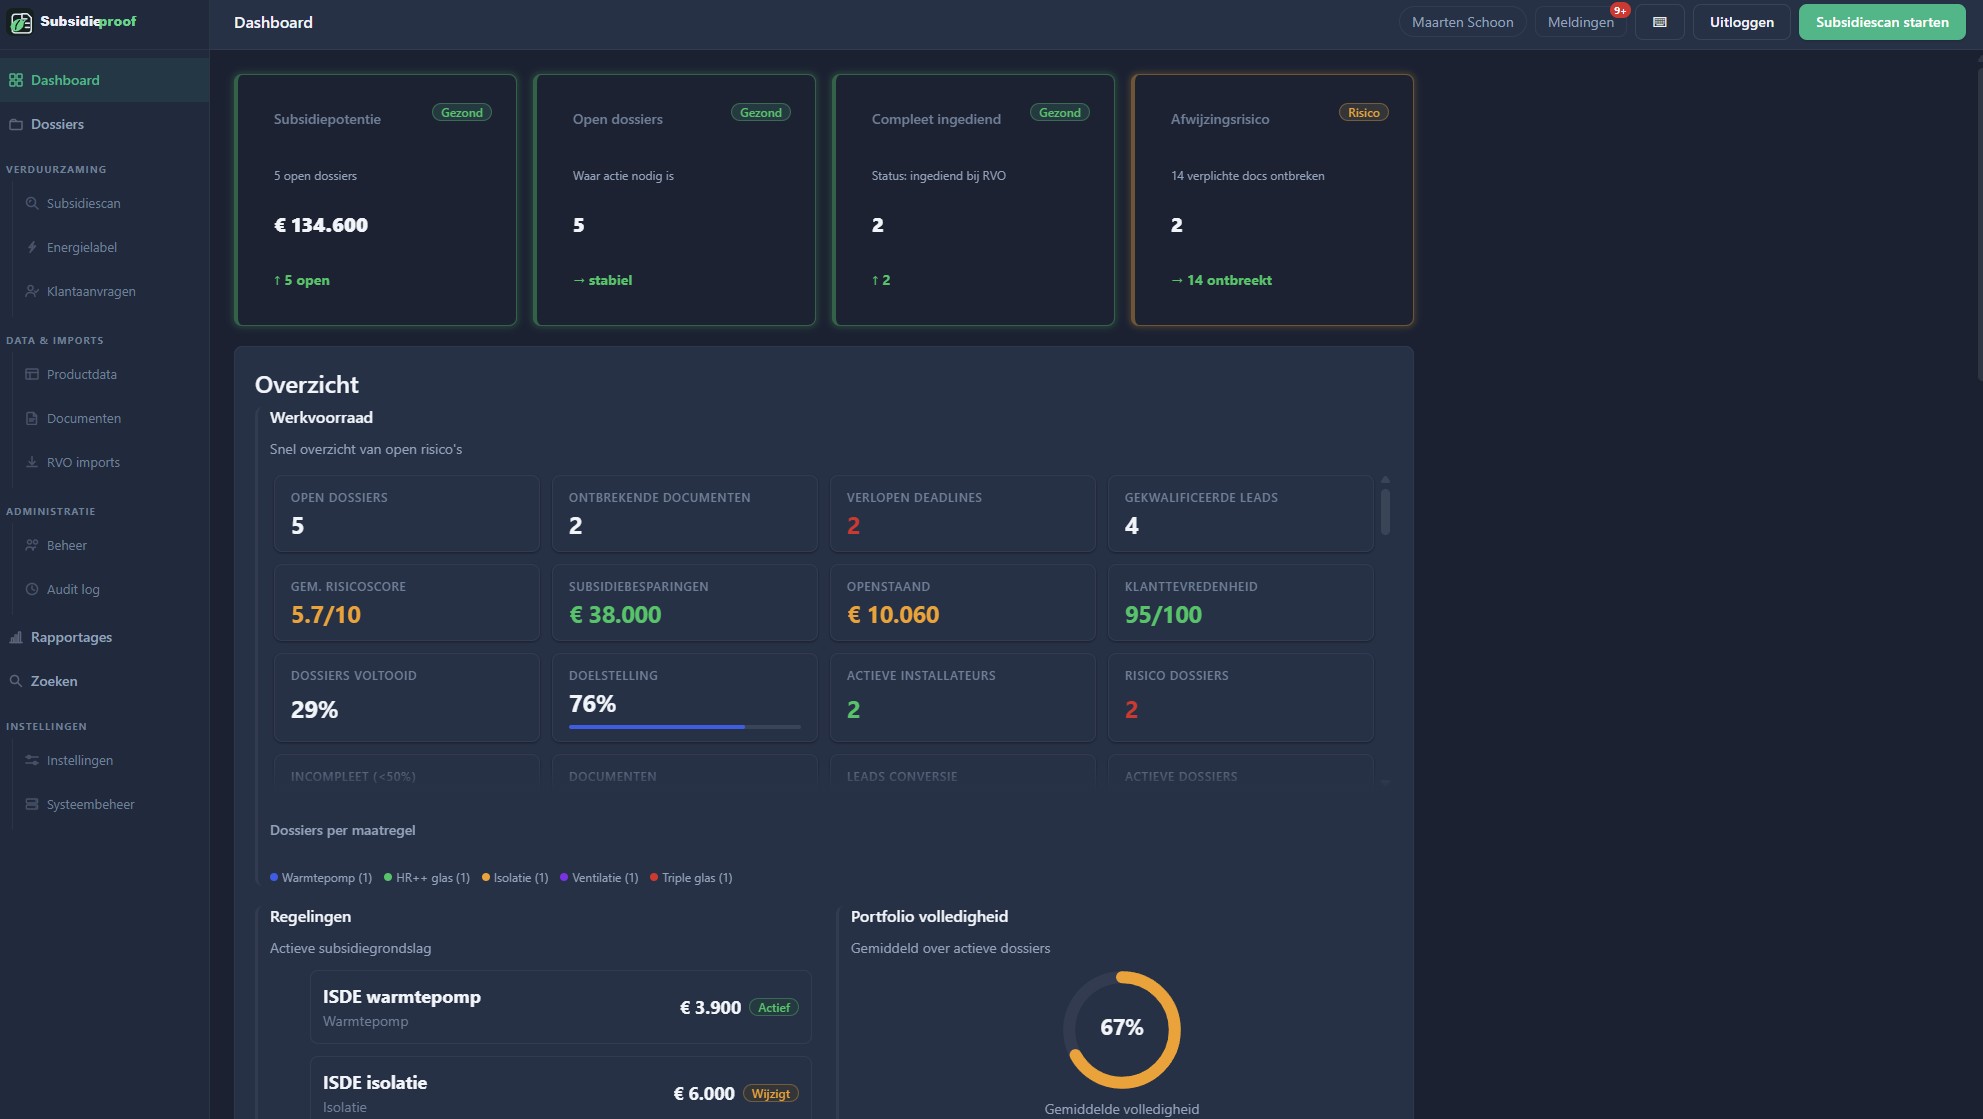Click the Subsidiebesparingen € 38.000 tile
The height and width of the screenshot is (1119, 1983).
click(x=685, y=602)
